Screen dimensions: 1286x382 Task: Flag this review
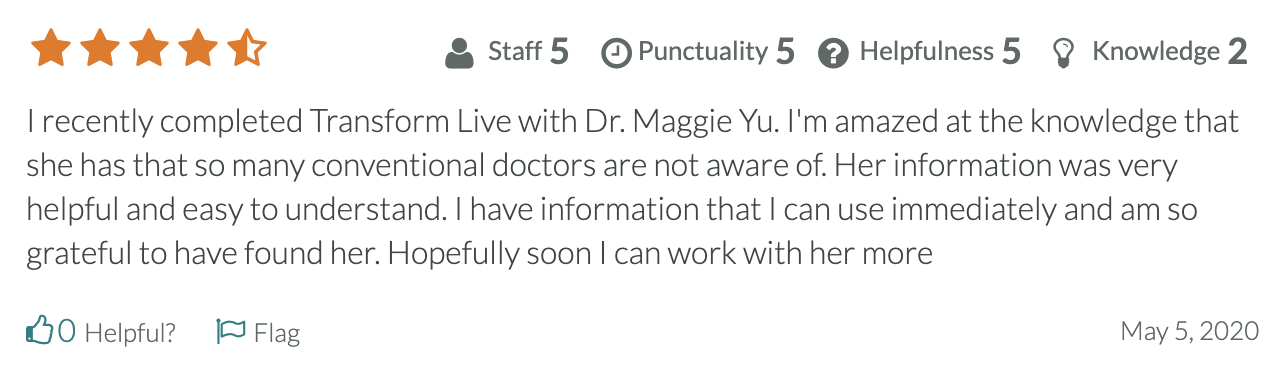pyautogui.click(x=258, y=331)
